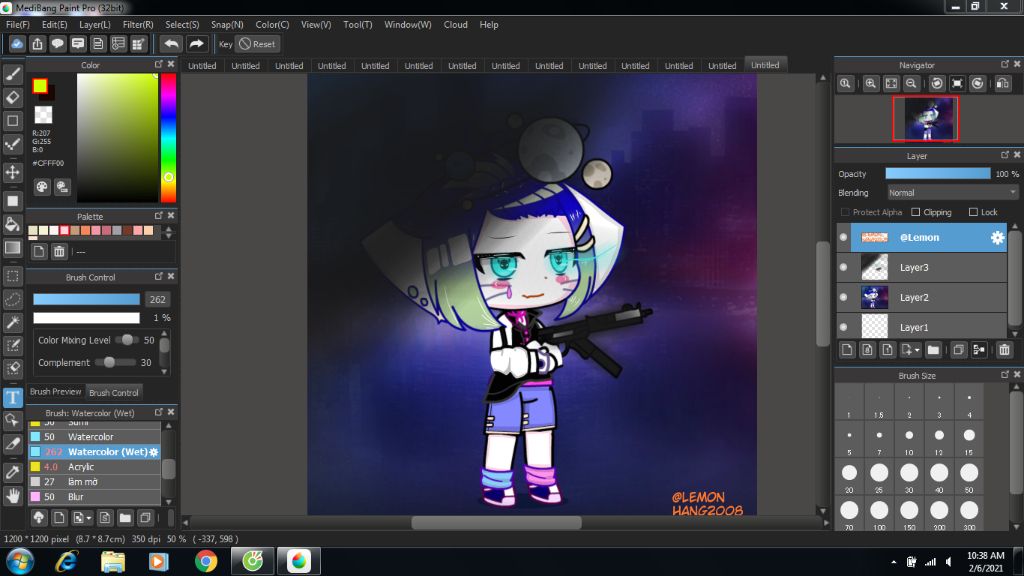This screenshot has width=1024, height=576.
Task: Hide Layer1 visibility dot
Action: (843, 327)
